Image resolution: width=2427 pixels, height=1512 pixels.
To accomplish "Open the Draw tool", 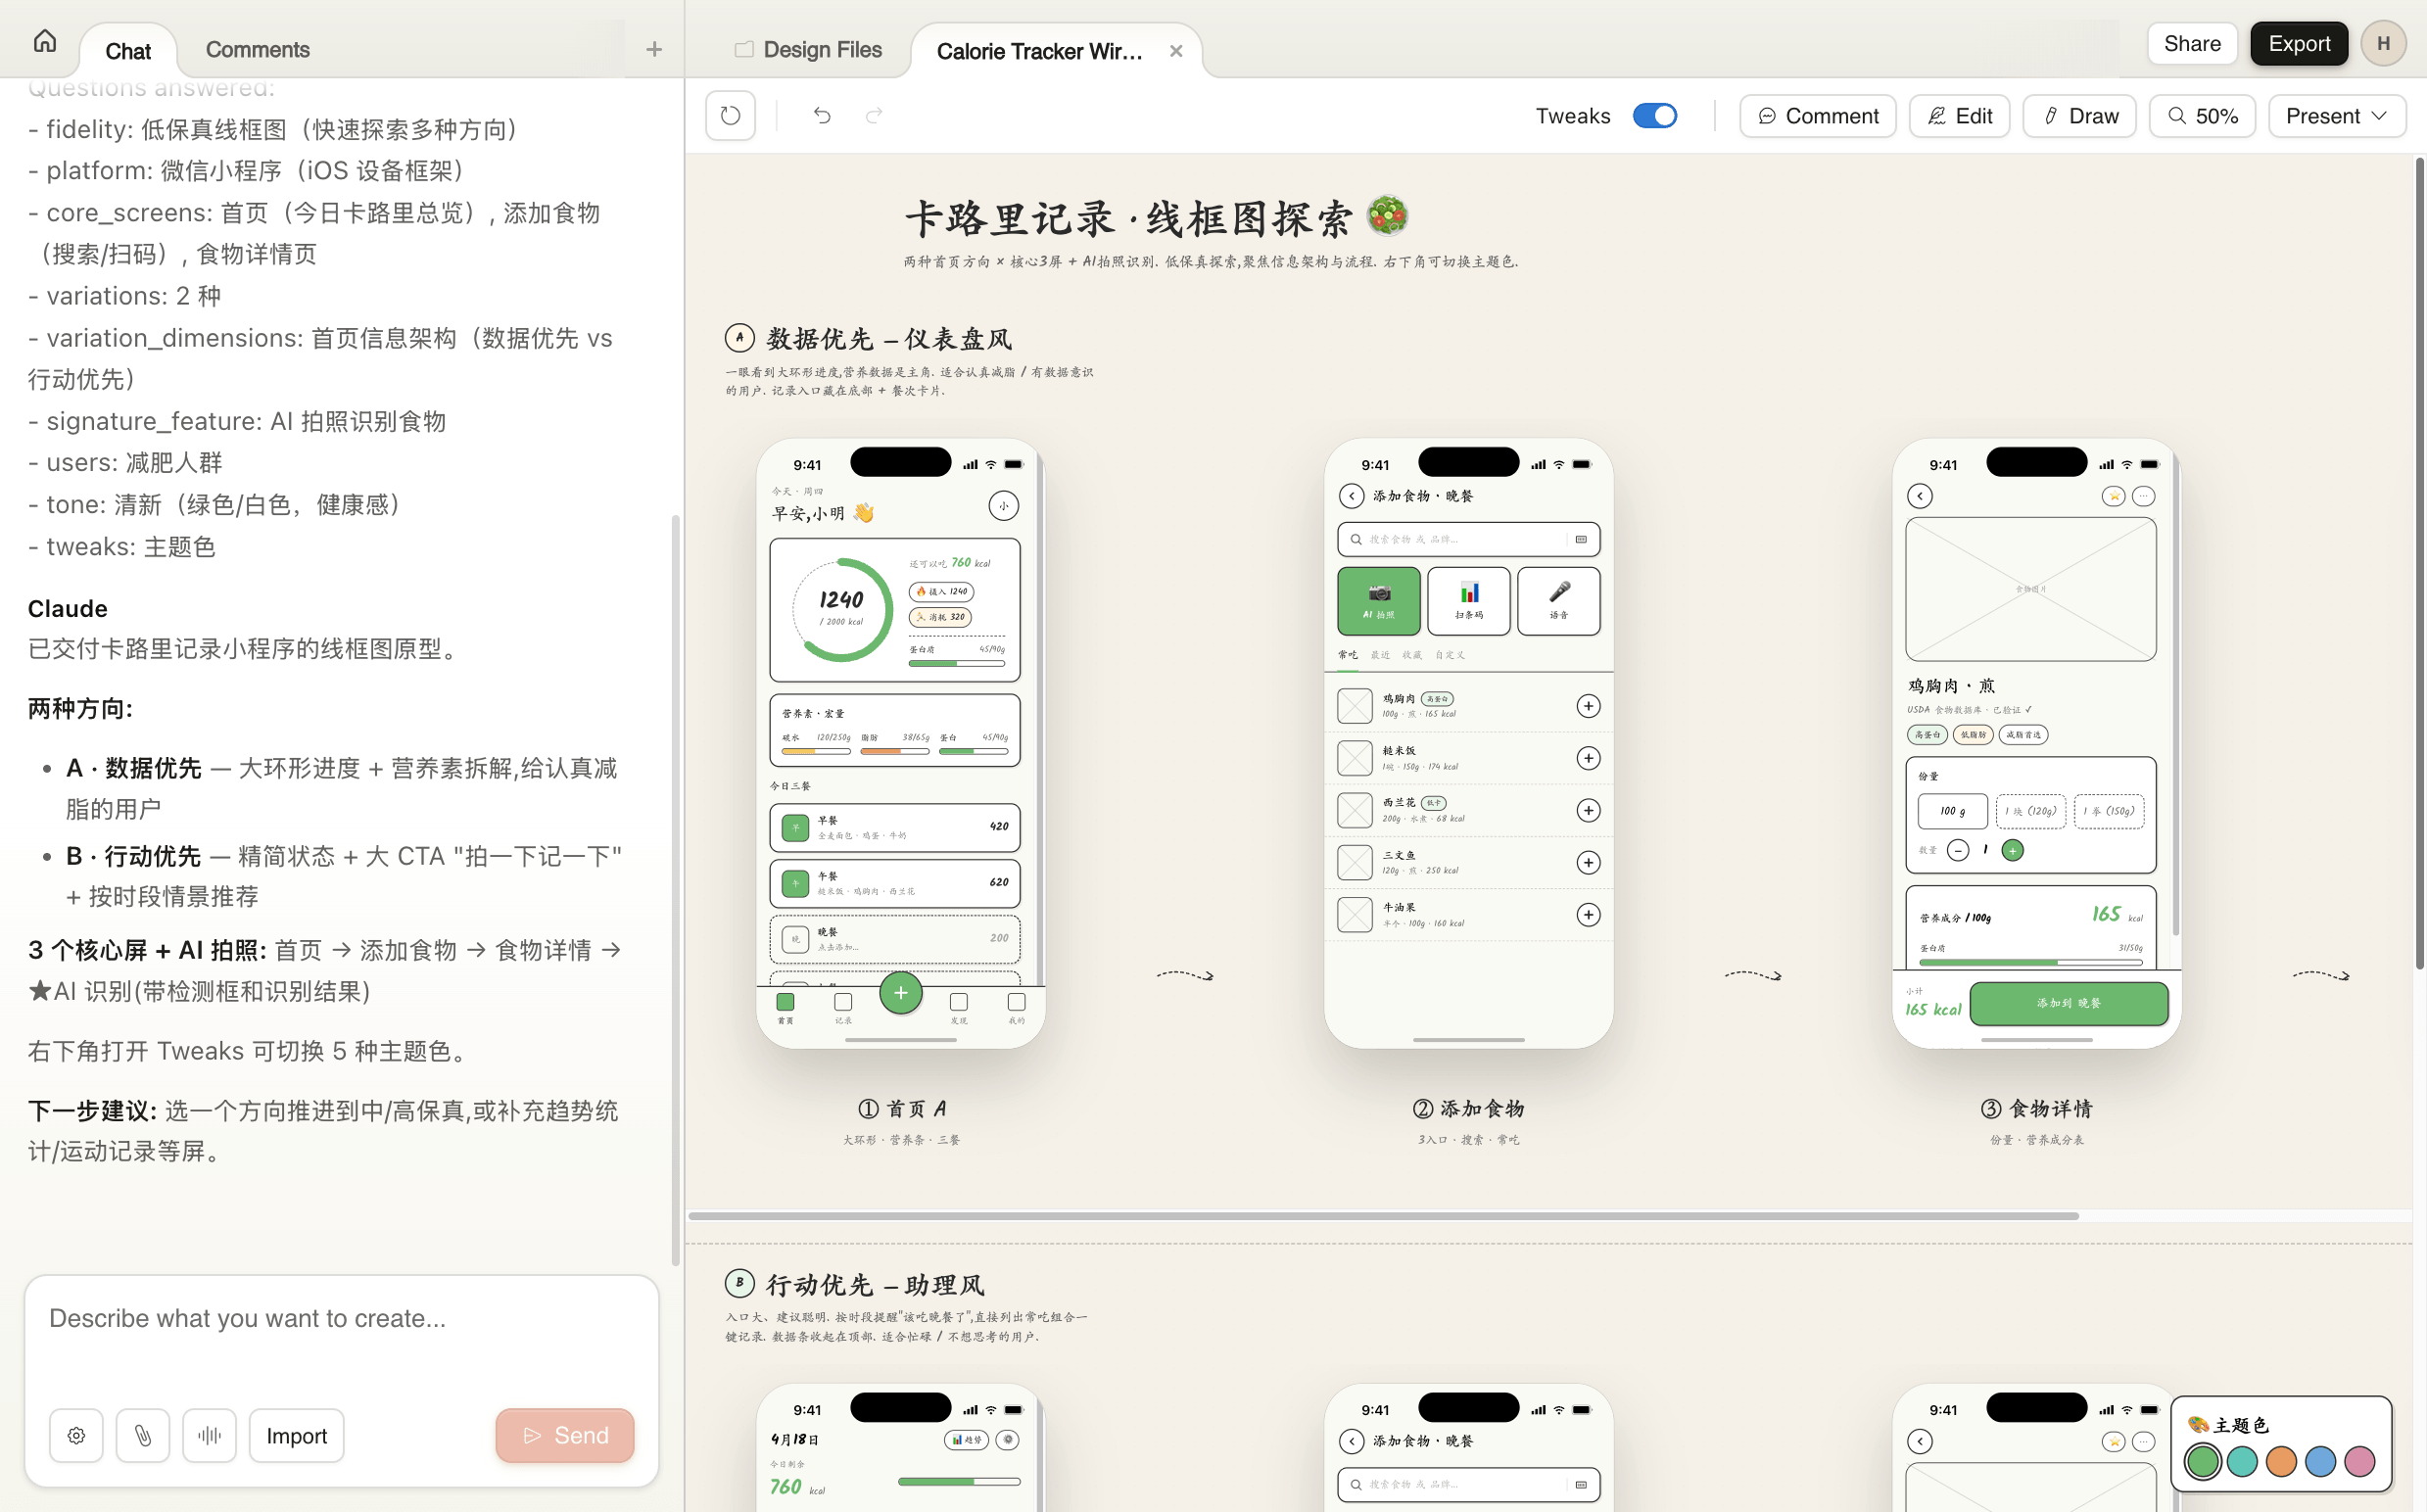I will pyautogui.click(x=2079, y=115).
